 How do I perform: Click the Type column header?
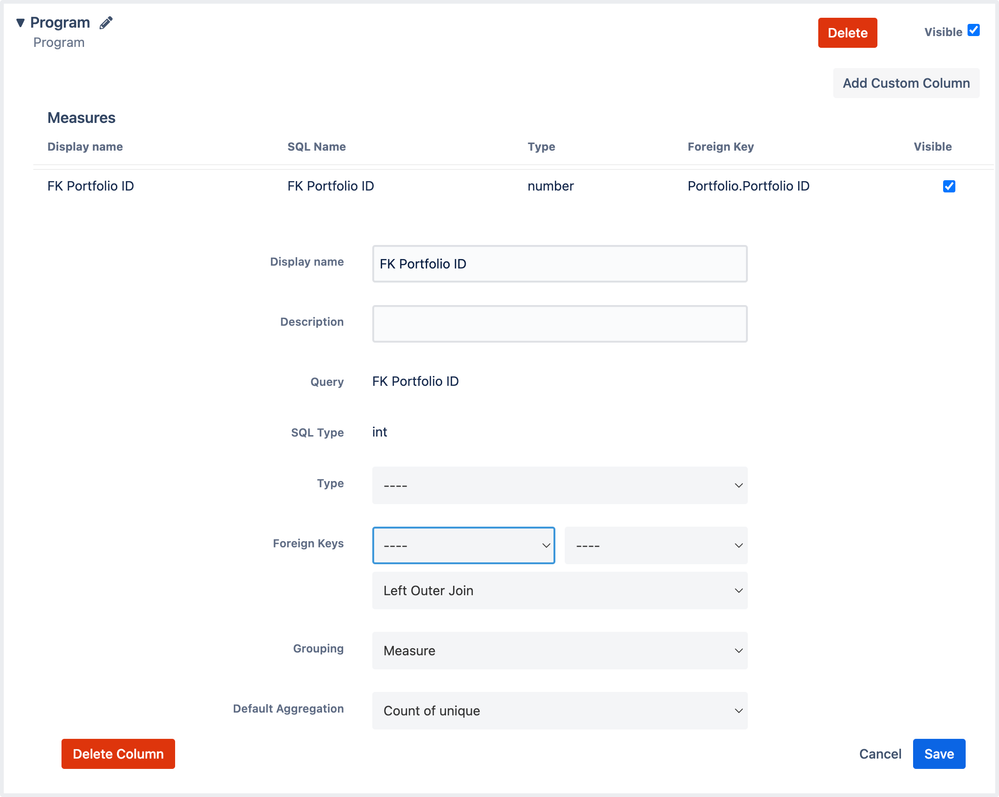click(x=542, y=147)
